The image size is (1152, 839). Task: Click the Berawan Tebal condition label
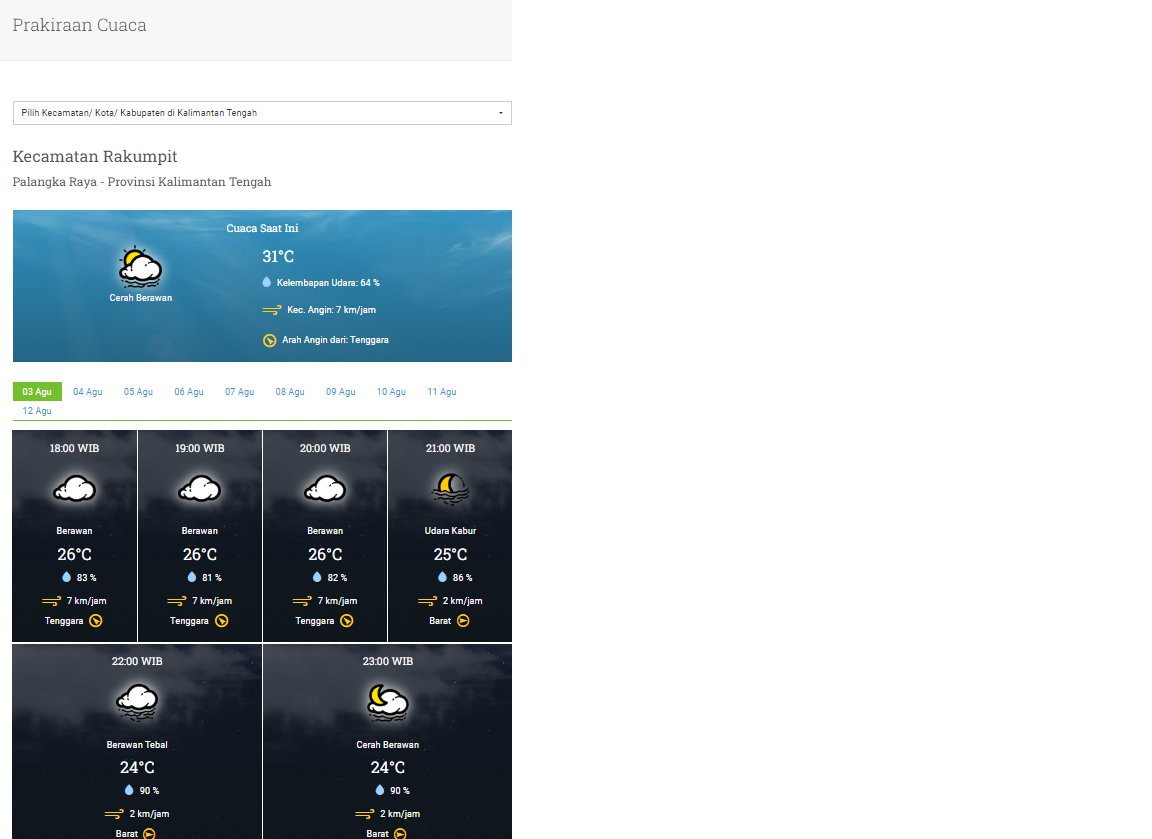137,744
